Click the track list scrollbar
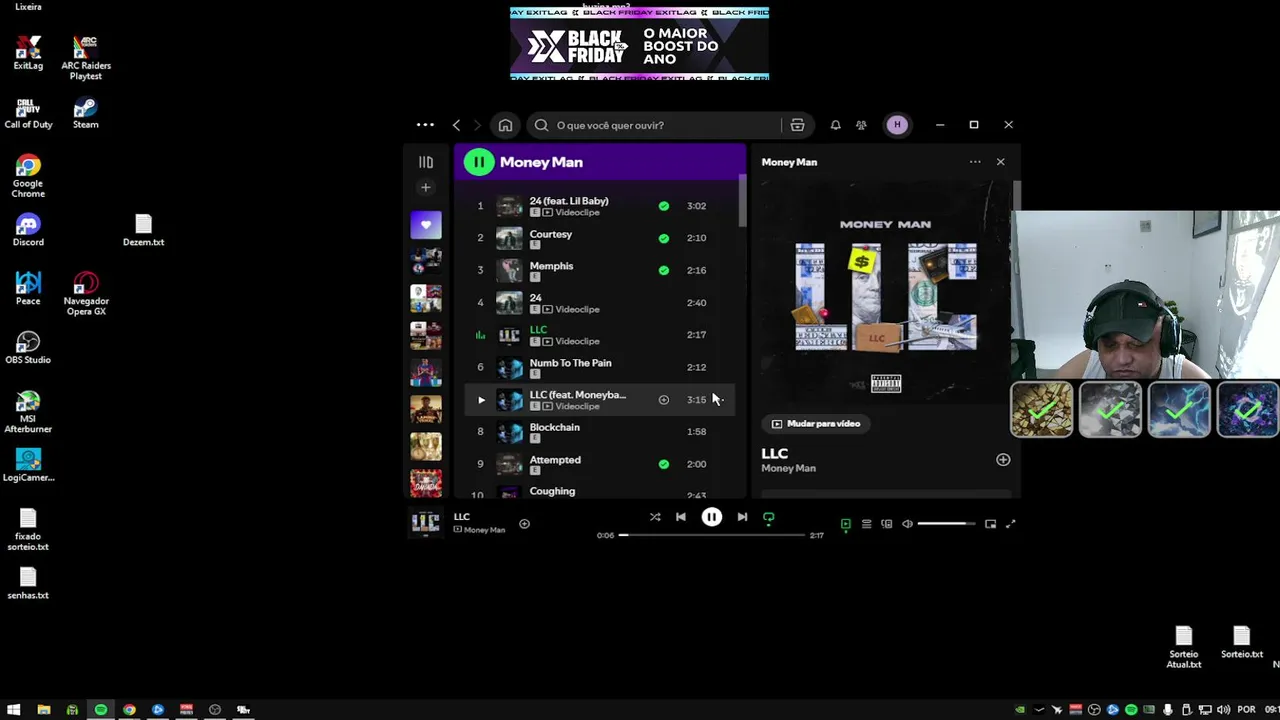Image resolution: width=1280 pixels, height=720 pixels. [x=742, y=200]
